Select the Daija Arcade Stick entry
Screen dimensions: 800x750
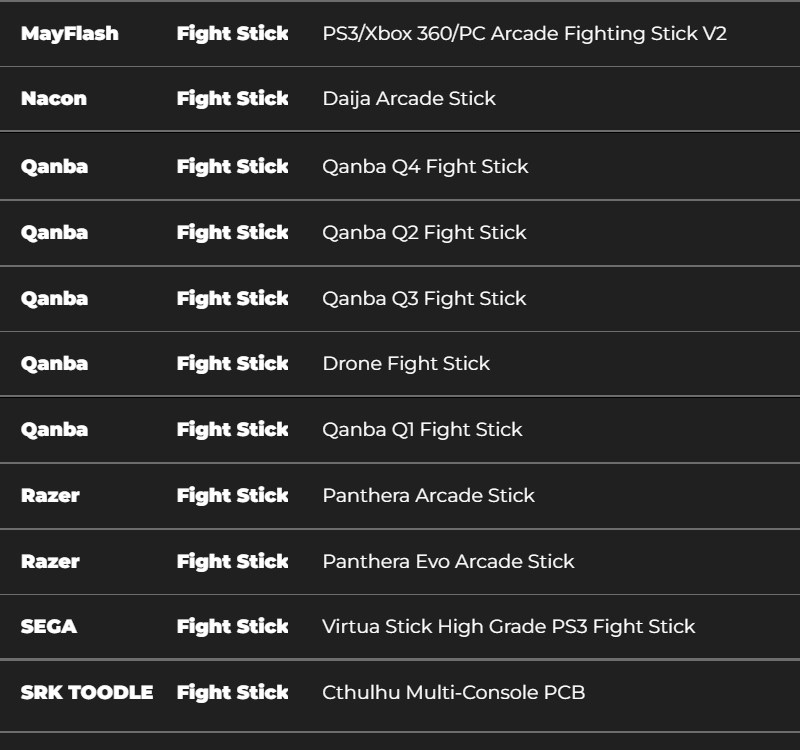pos(408,99)
